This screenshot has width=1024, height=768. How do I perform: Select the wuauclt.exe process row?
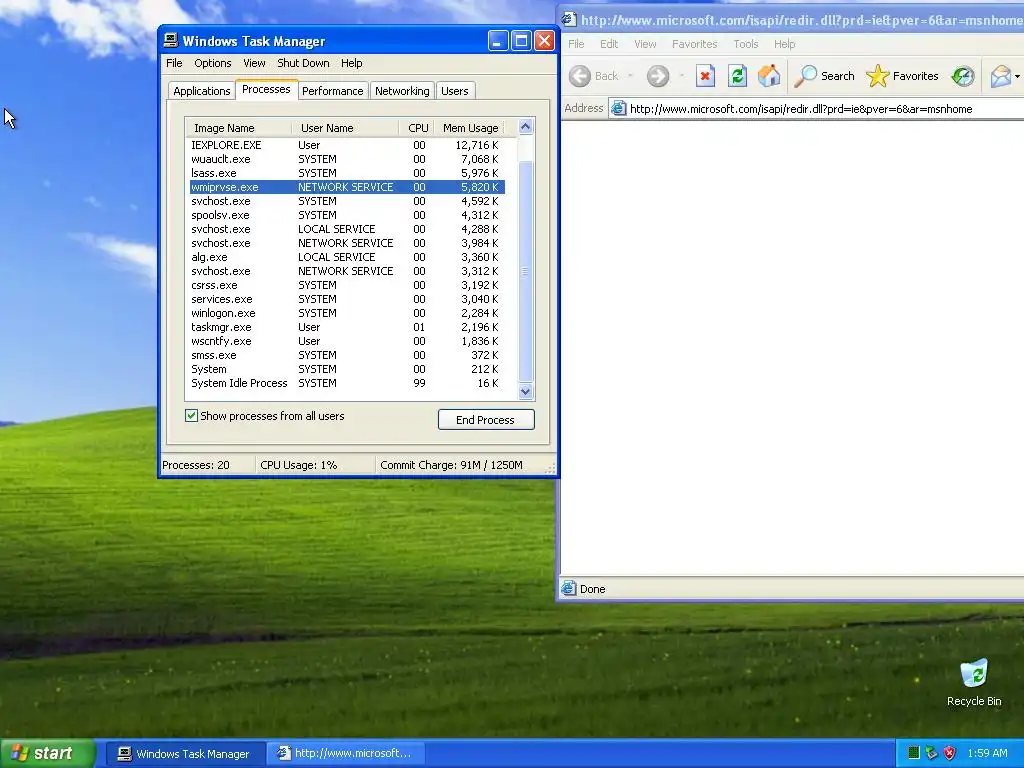pos(347,159)
